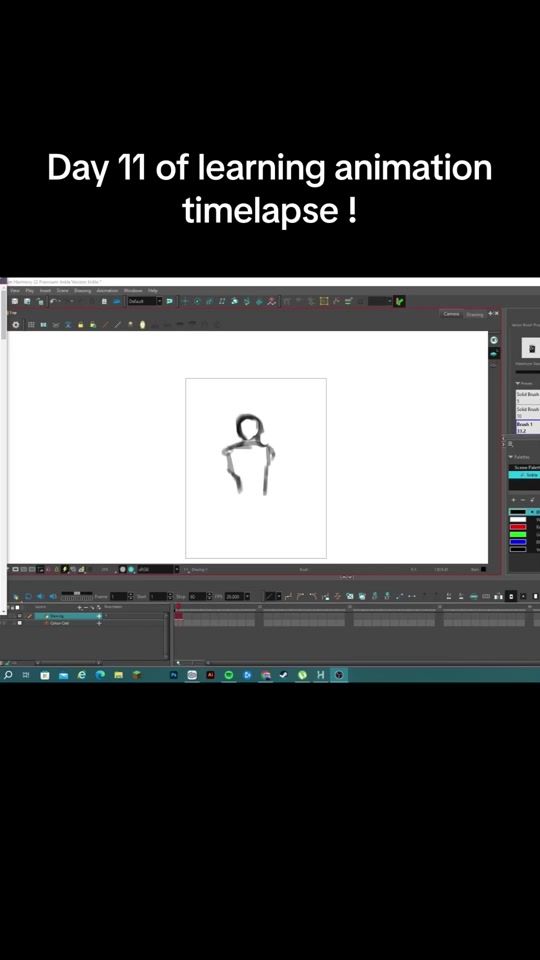Image resolution: width=540 pixels, height=960 pixels.
Task: Click the FPS value field
Action: coord(234,596)
